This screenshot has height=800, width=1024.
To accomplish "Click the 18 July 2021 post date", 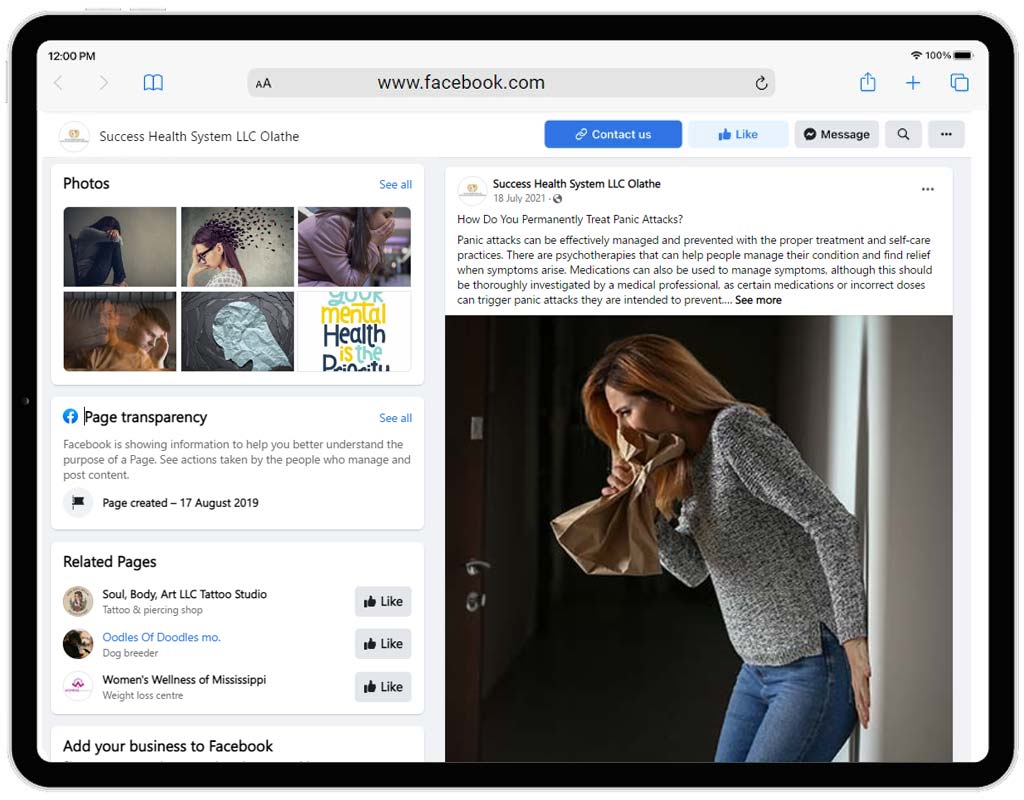I will (519, 199).
